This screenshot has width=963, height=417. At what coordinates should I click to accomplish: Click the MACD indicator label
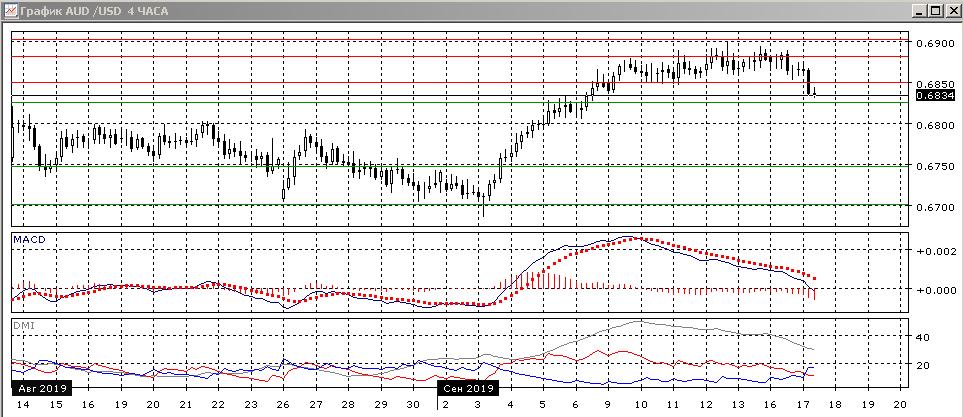pos(28,240)
